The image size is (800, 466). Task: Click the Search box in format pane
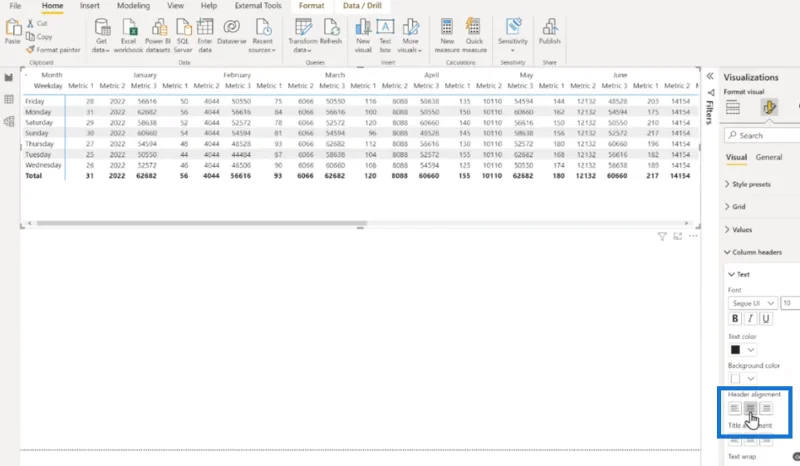pyautogui.click(x=762, y=135)
